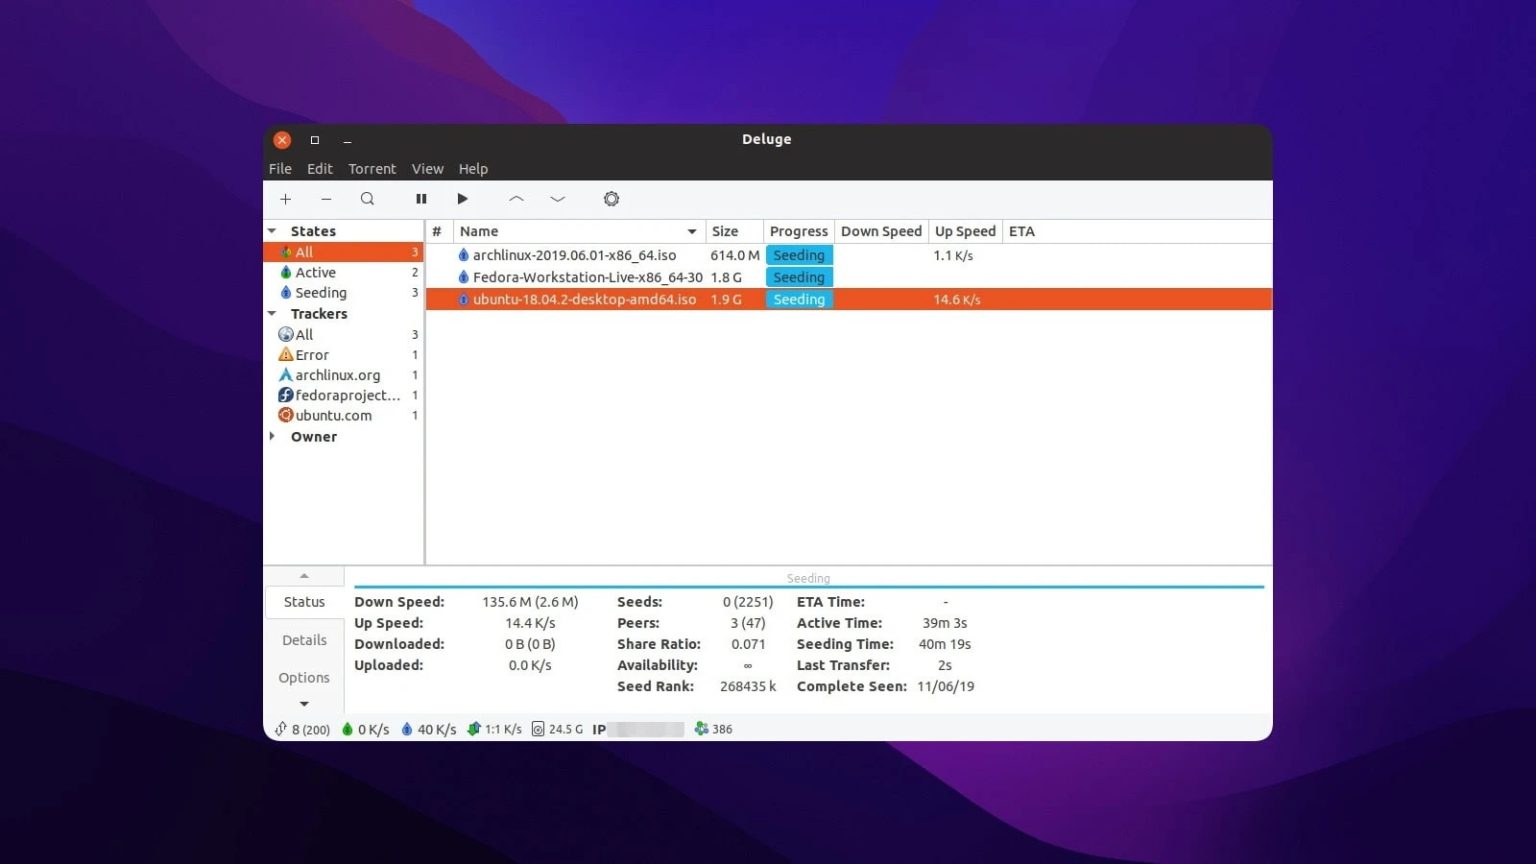Click the download speed droplet icon in status bar
The height and width of the screenshot is (864, 1536).
pos(410,729)
